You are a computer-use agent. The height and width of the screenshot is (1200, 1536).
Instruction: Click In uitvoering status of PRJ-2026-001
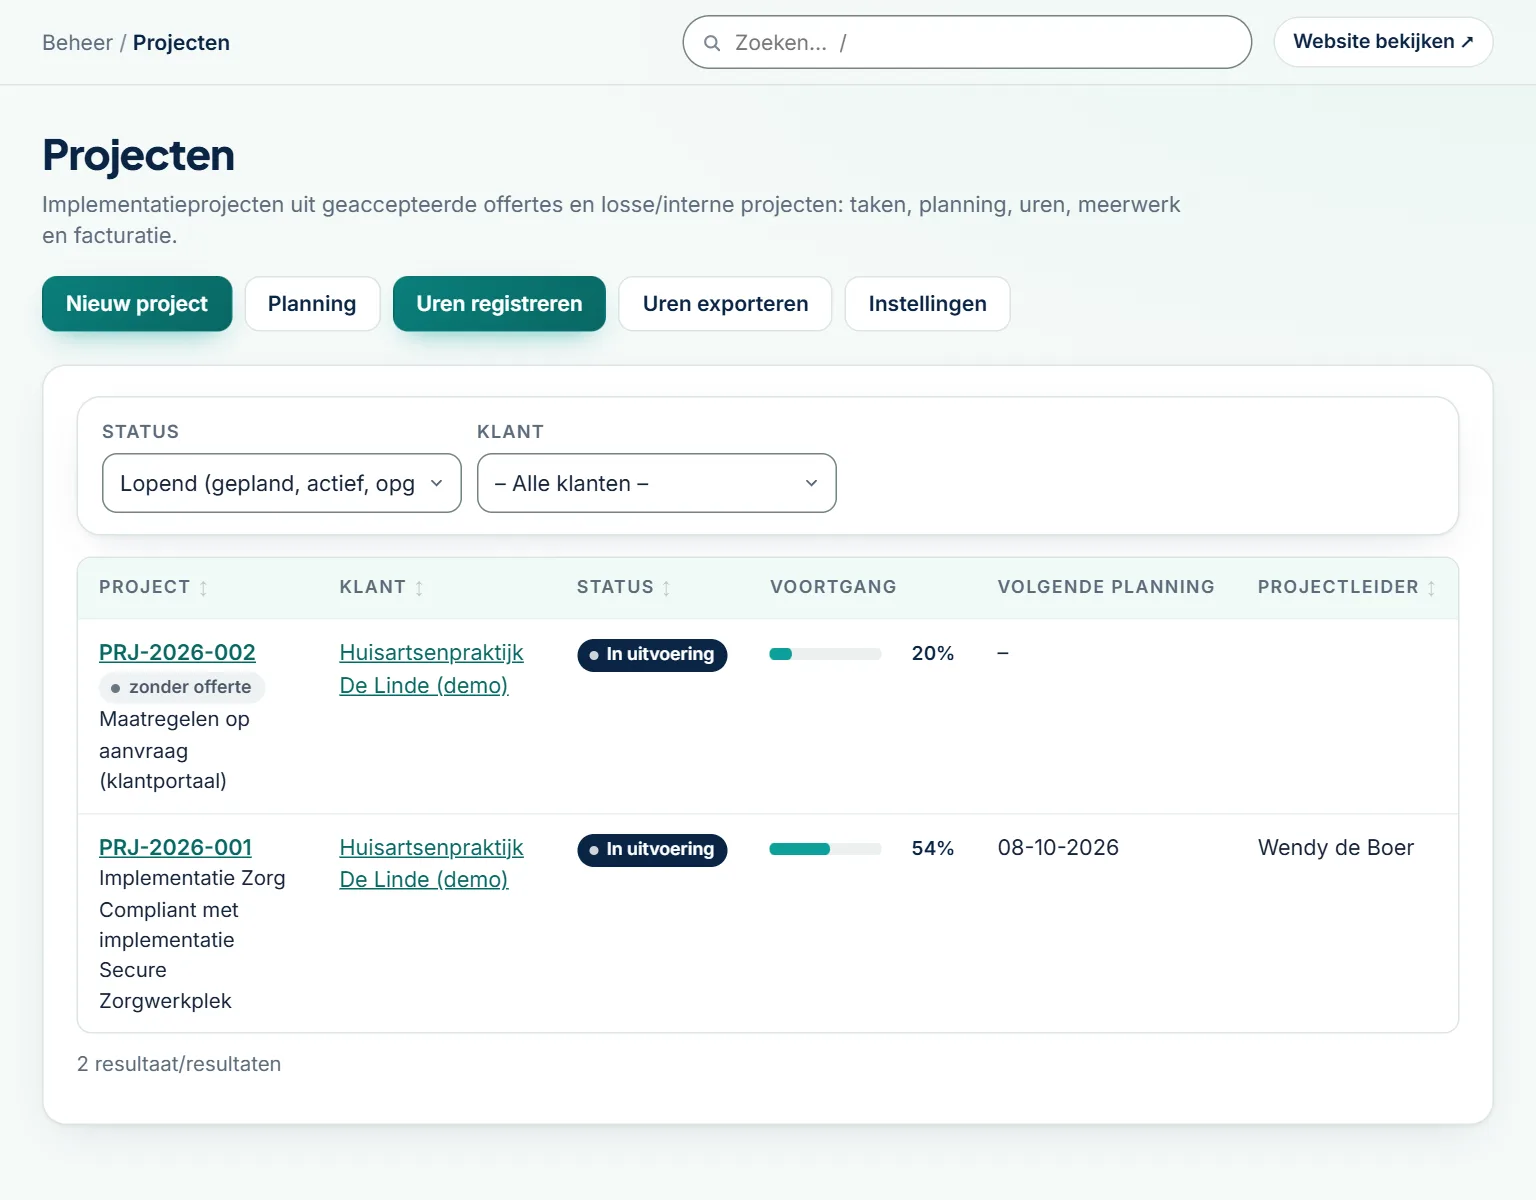652,850
